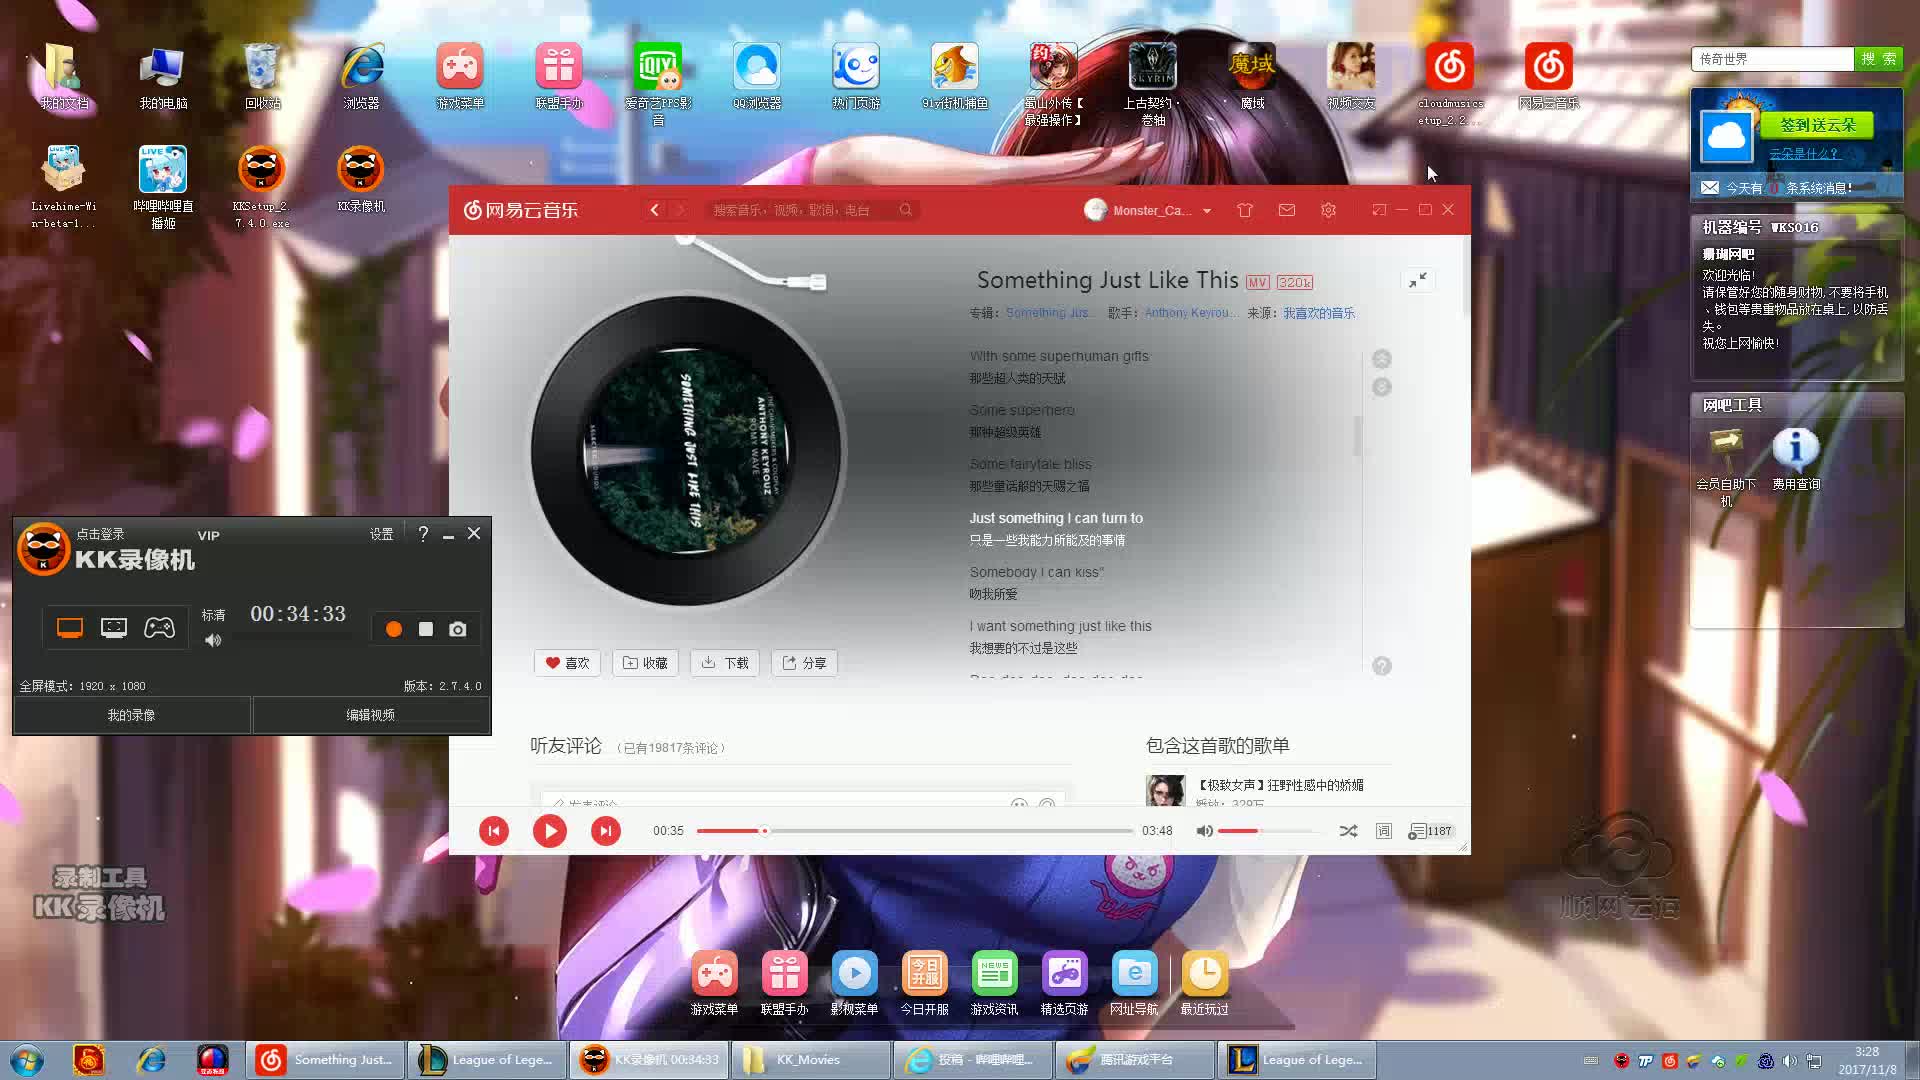Click the lyrics help question mark icon
The height and width of the screenshot is (1080, 1920).
click(x=1382, y=666)
